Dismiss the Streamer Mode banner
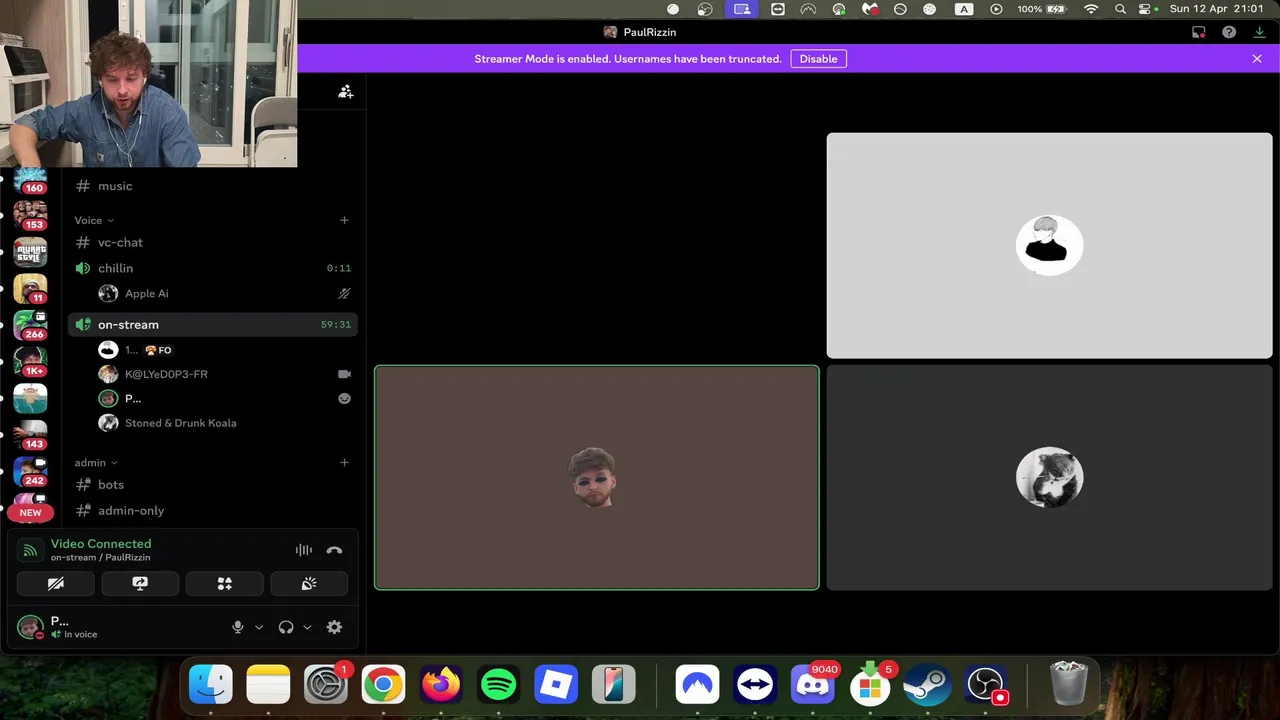This screenshot has height=720, width=1280. pos(1257,59)
